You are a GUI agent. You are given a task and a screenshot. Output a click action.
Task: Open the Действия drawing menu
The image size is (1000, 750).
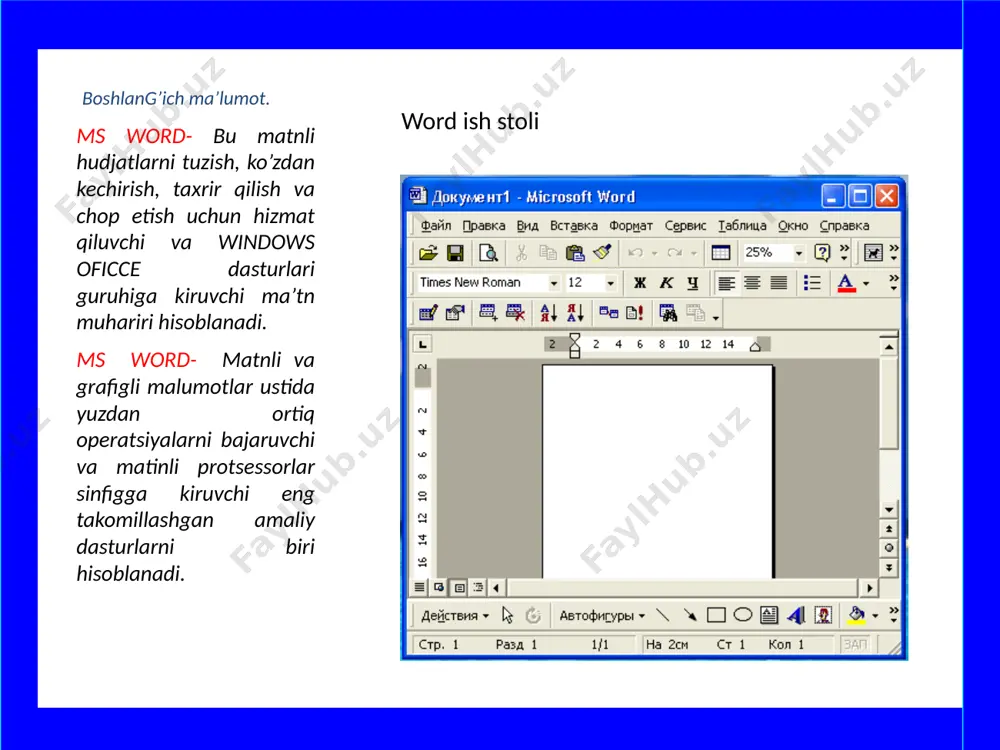455,615
